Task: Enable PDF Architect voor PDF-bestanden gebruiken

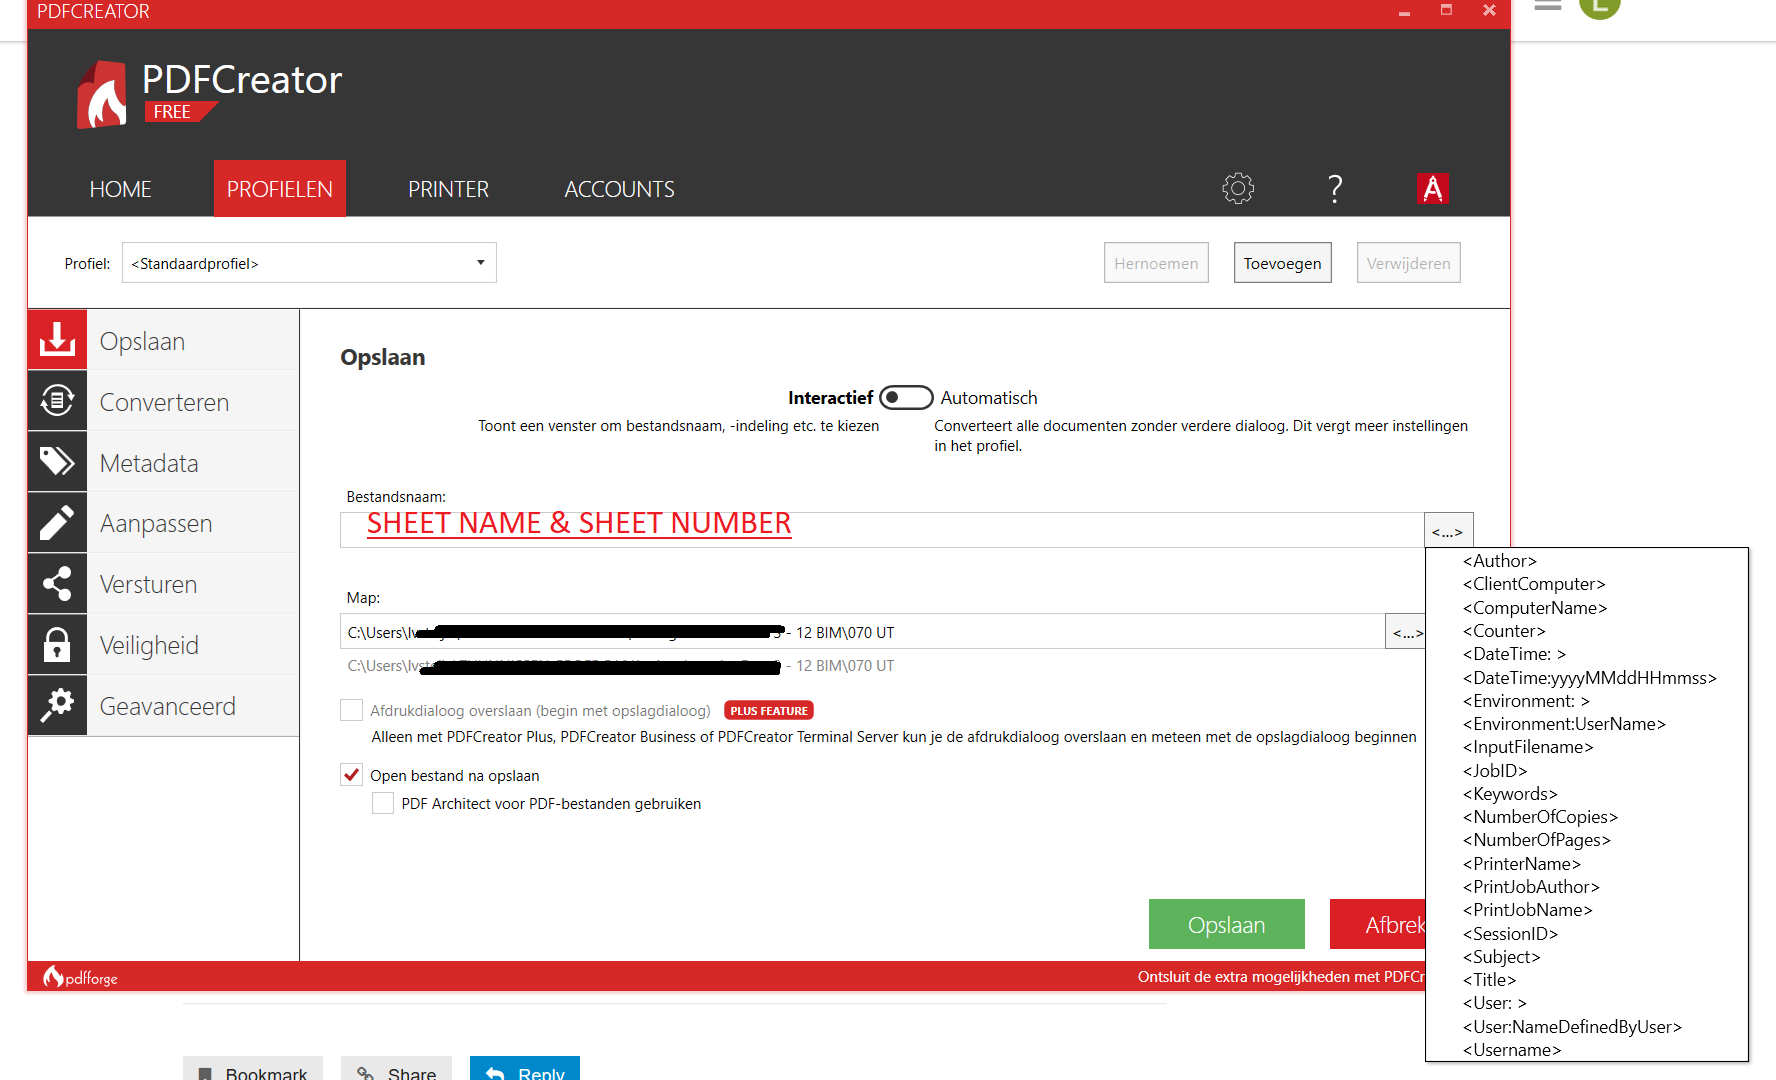Action: tap(382, 803)
